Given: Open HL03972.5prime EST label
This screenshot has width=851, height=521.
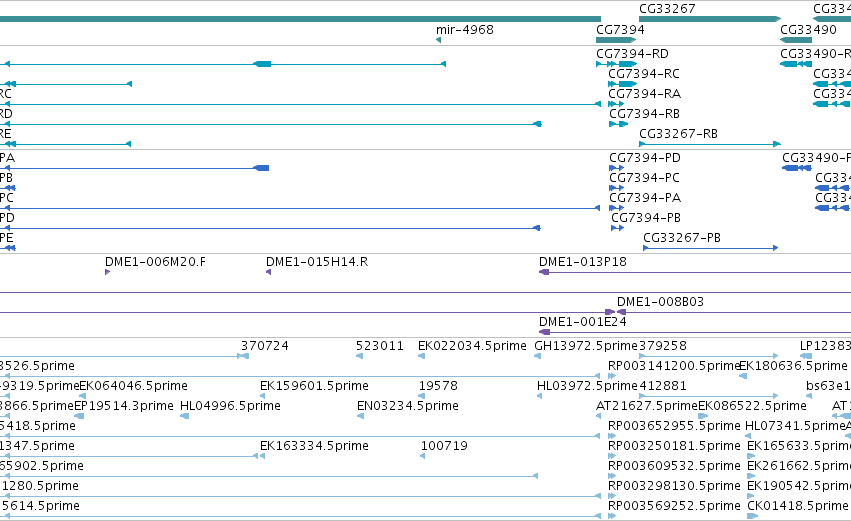Looking at the screenshot, I should [587, 386].
